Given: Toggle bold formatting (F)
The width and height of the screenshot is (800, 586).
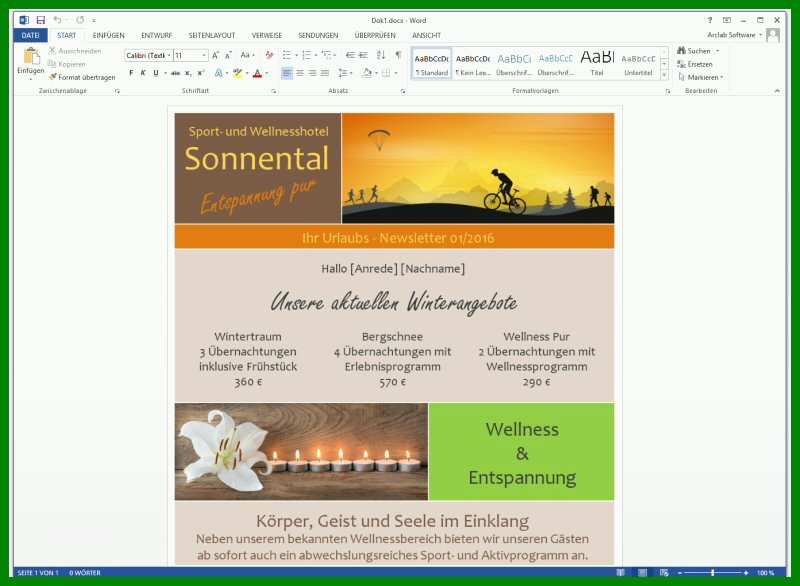Looking at the screenshot, I should pos(131,73).
